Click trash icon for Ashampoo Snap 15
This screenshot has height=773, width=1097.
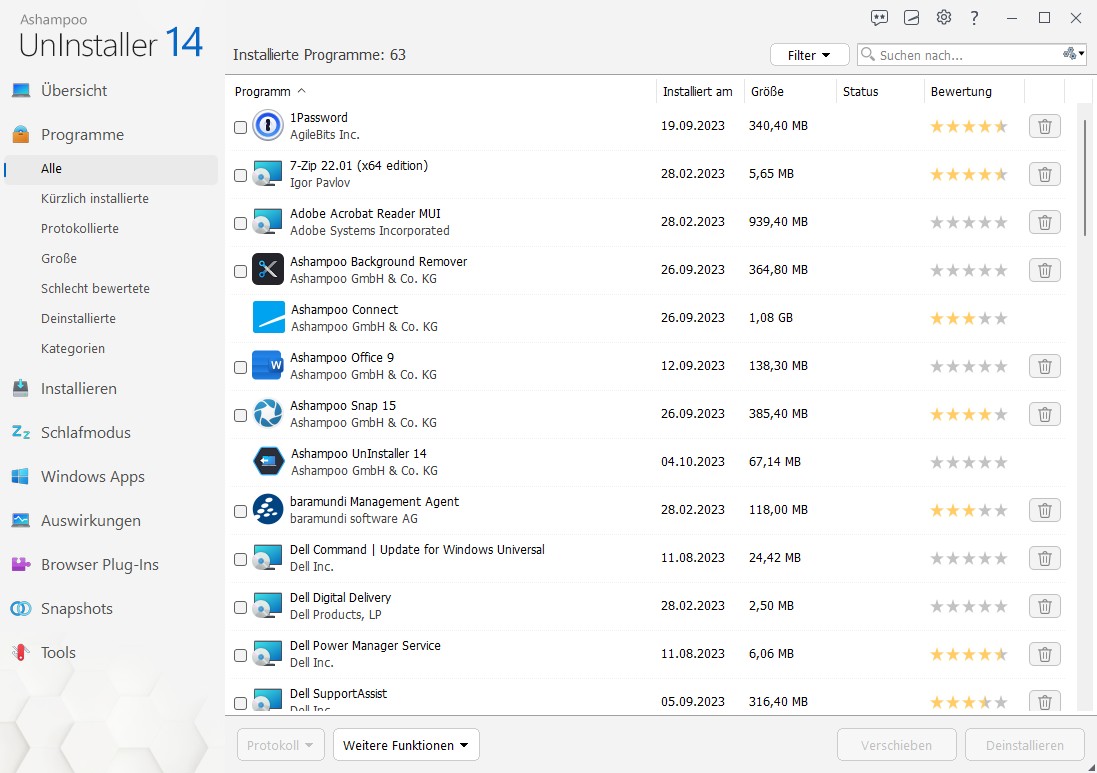(1045, 414)
